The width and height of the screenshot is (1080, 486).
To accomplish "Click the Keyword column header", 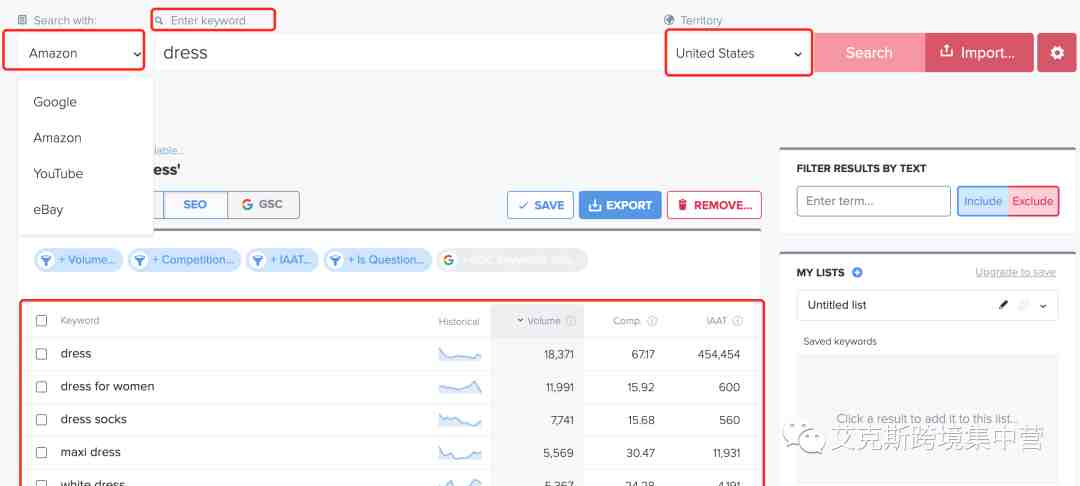I will [x=80, y=320].
